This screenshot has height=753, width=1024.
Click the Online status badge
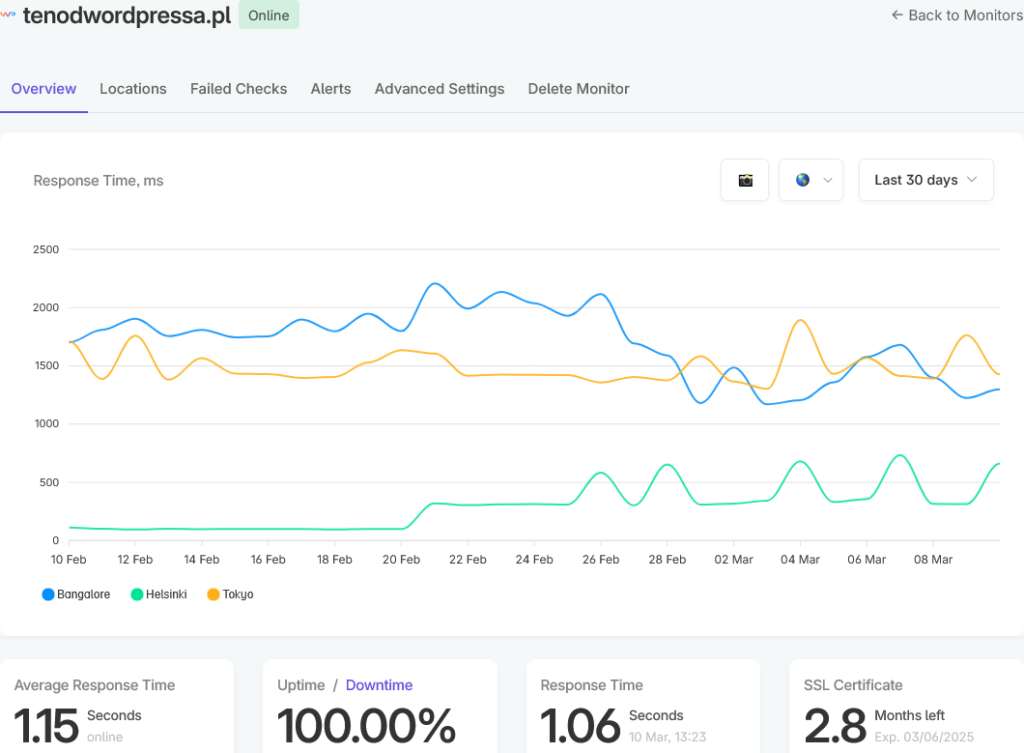[269, 15]
